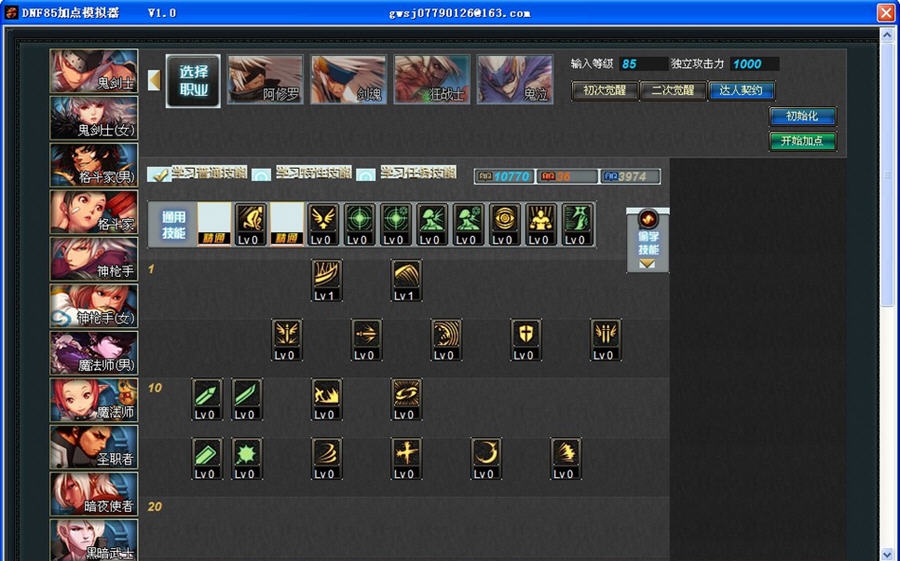Click the curved arc slash skill showing Lv 1
The width and height of the screenshot is (900, 561).
coord(406,280)
